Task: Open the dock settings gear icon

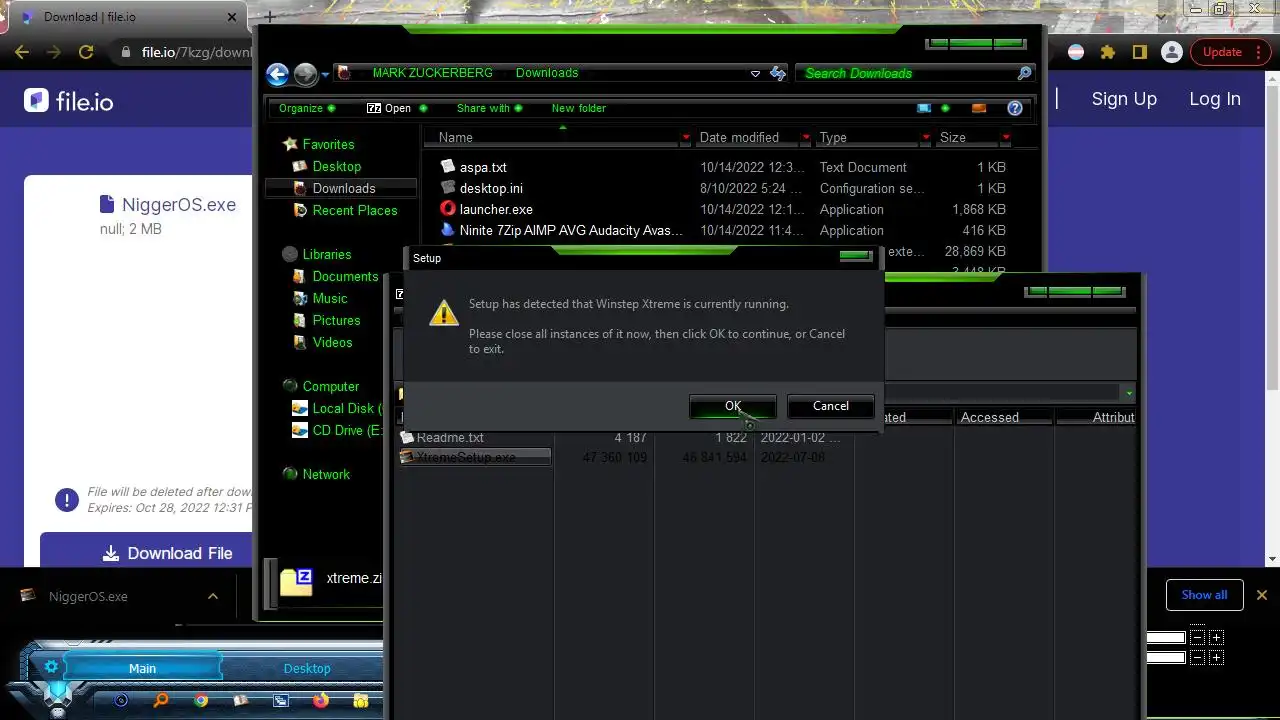Action: point(52,666)
